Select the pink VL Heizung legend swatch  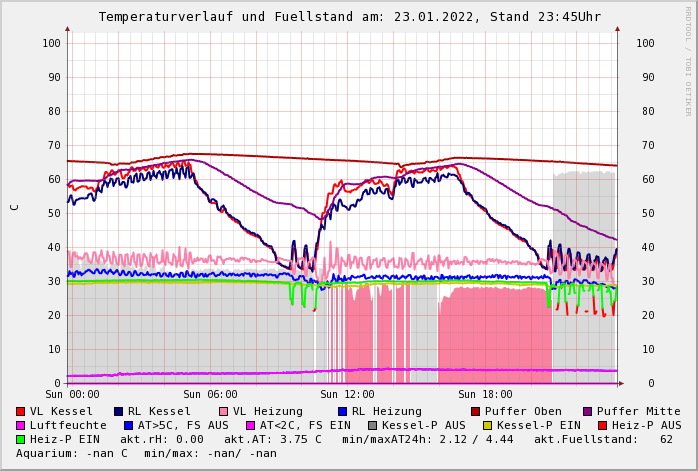click(x=224, y=412)
